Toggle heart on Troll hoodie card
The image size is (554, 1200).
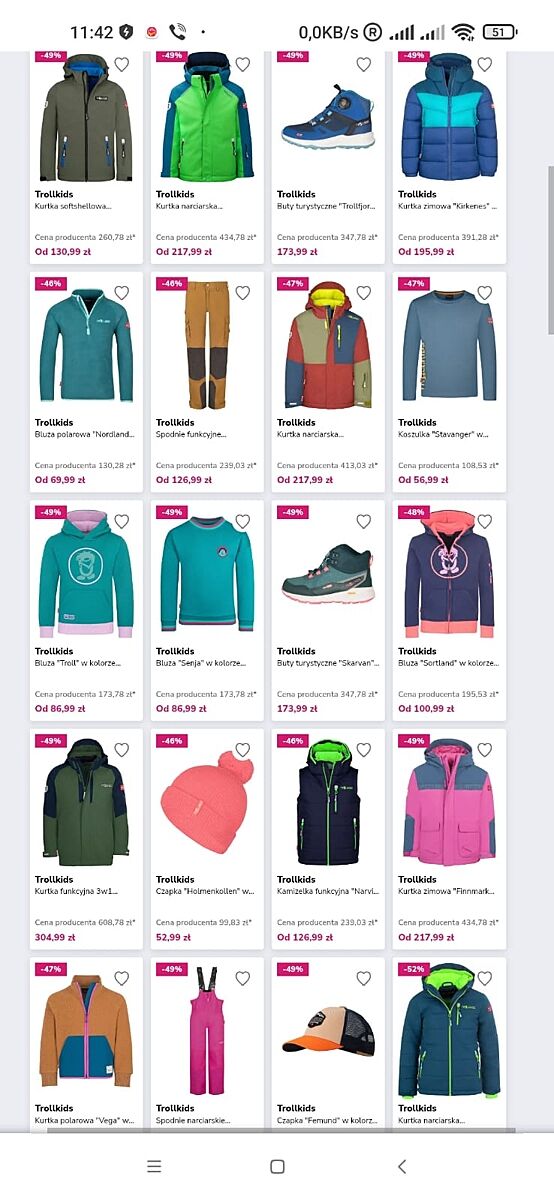[121, 522]
